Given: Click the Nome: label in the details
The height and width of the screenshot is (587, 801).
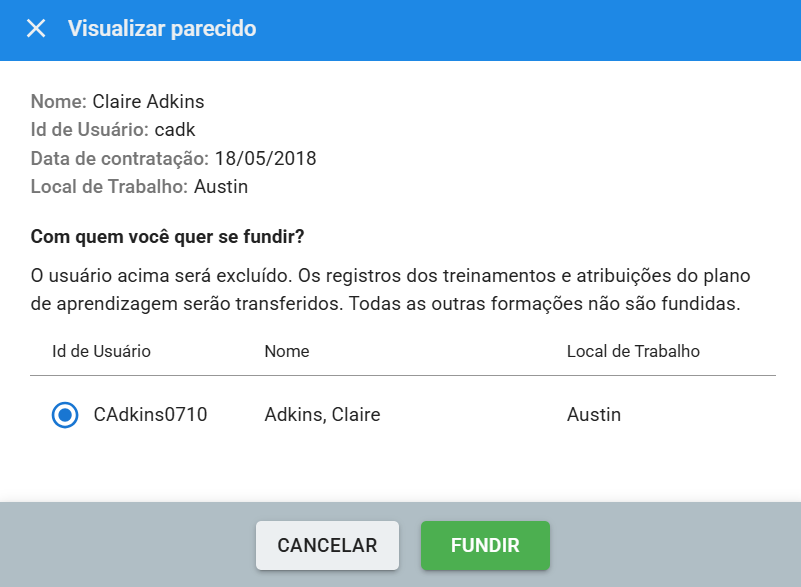Looking at the screenshot, I should pos(59,101).
